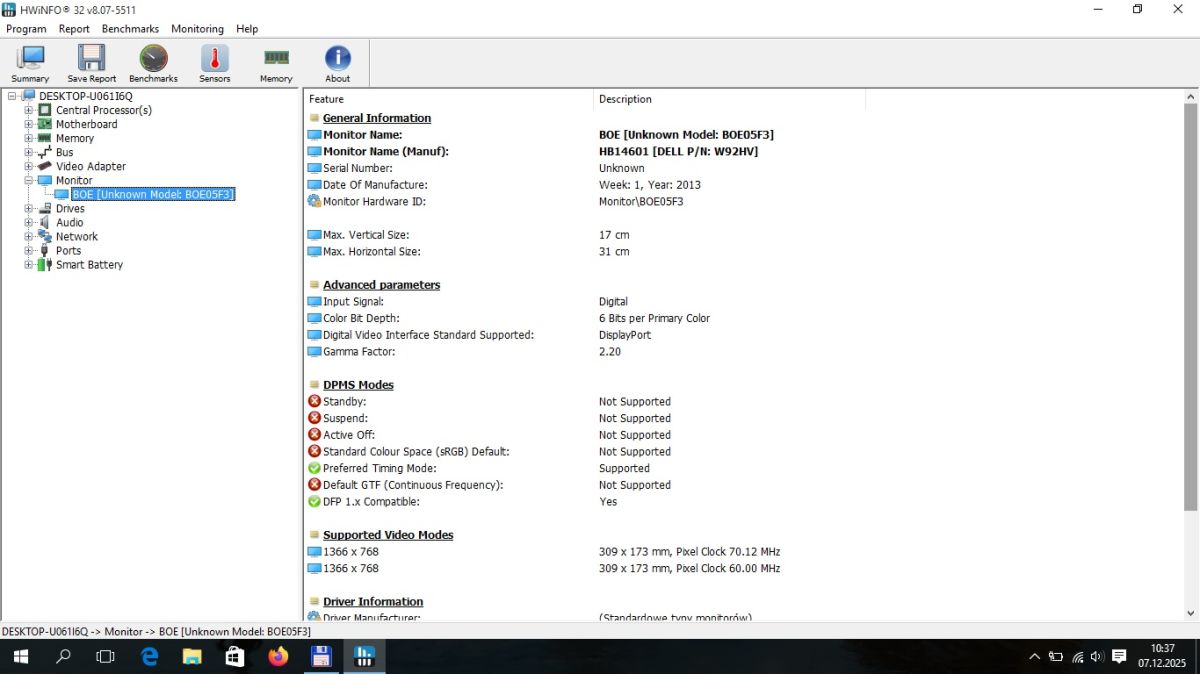Select Network in the tree
This screenshot has height=674, width=1200.
[x=76, y=236]
